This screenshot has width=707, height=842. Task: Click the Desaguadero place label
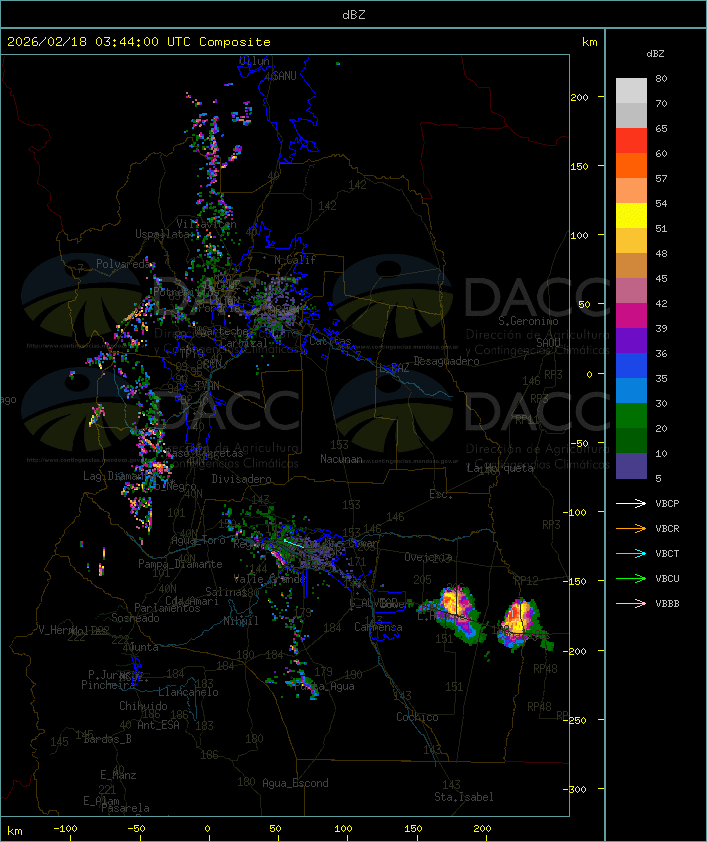(x=446, y=361)
